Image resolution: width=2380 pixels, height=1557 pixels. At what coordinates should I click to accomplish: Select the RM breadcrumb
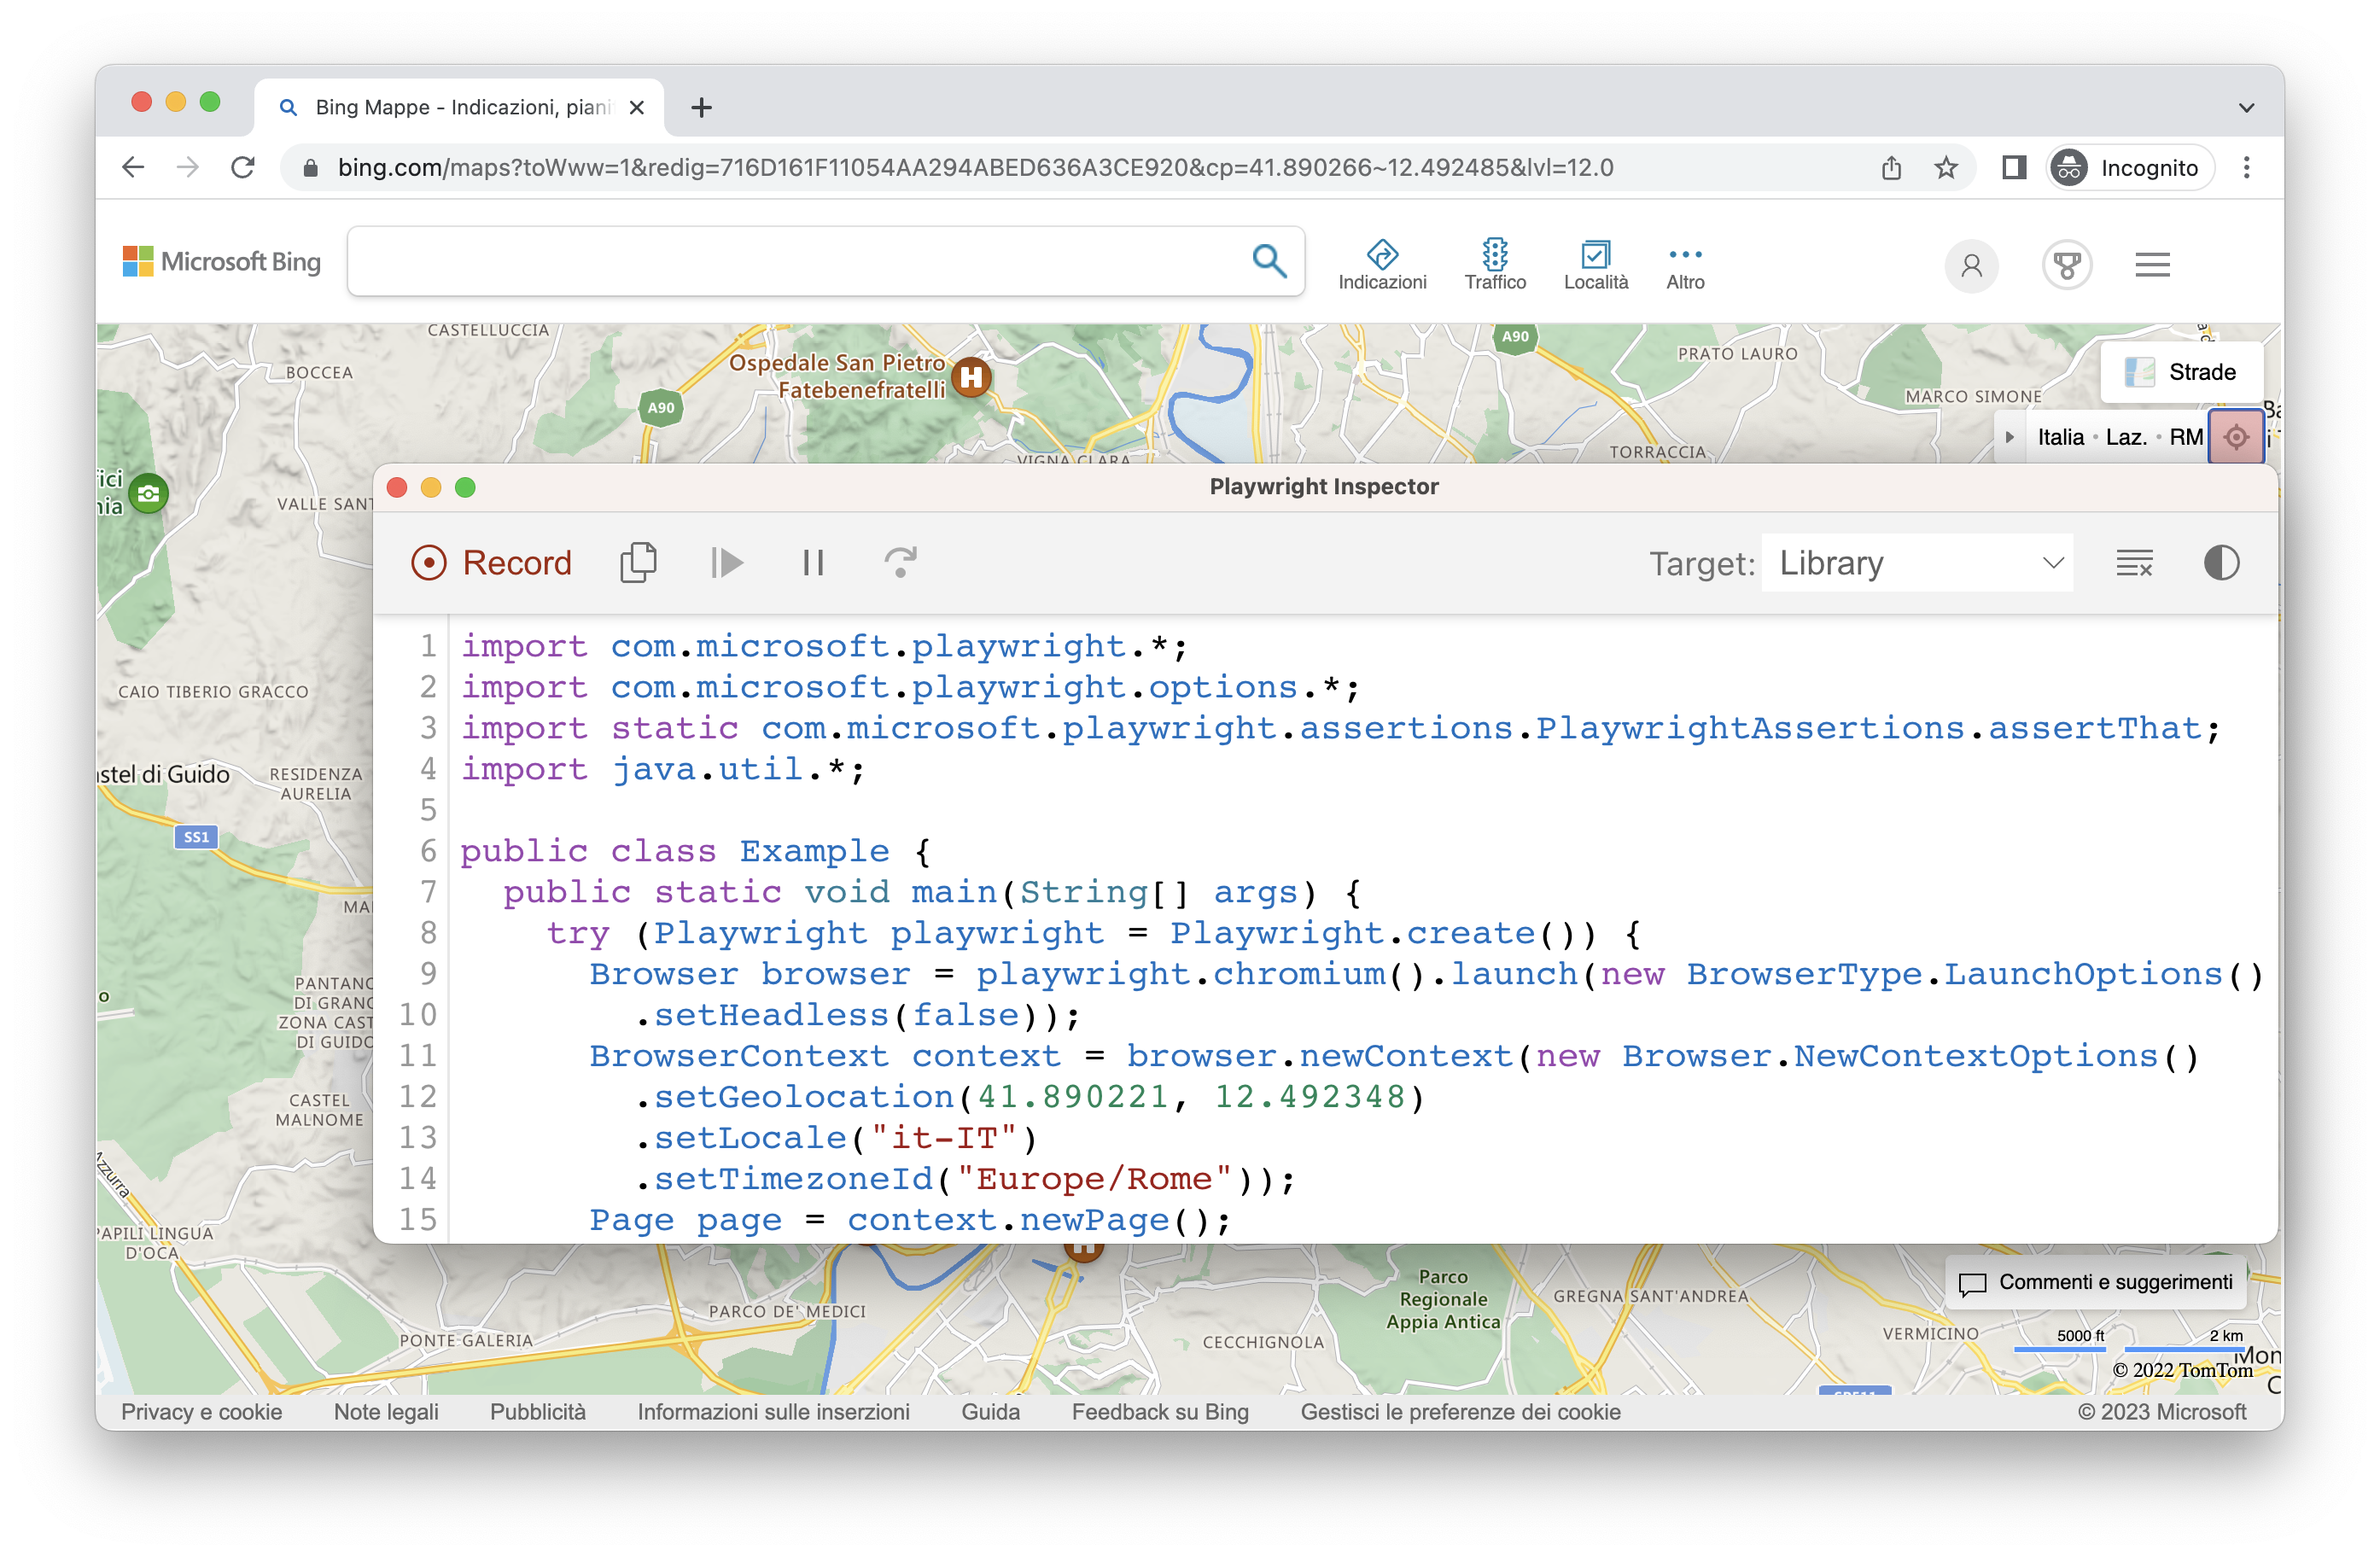tap(2185, 437)
